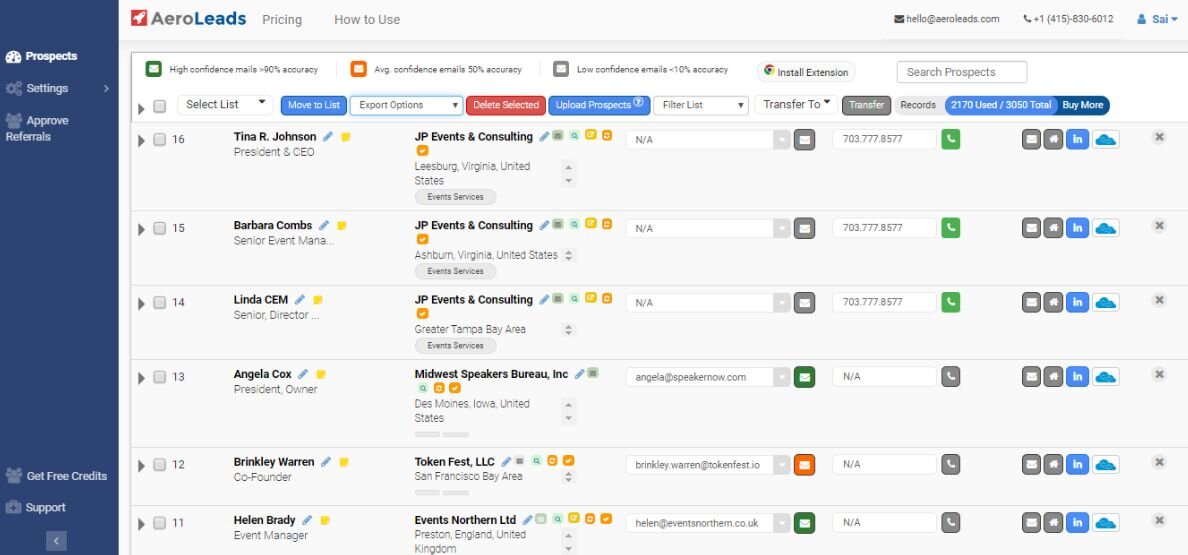The height and width of the screenshot is (555, 1188).
Task: Open the Export Options dropdown
Action: 406,105
